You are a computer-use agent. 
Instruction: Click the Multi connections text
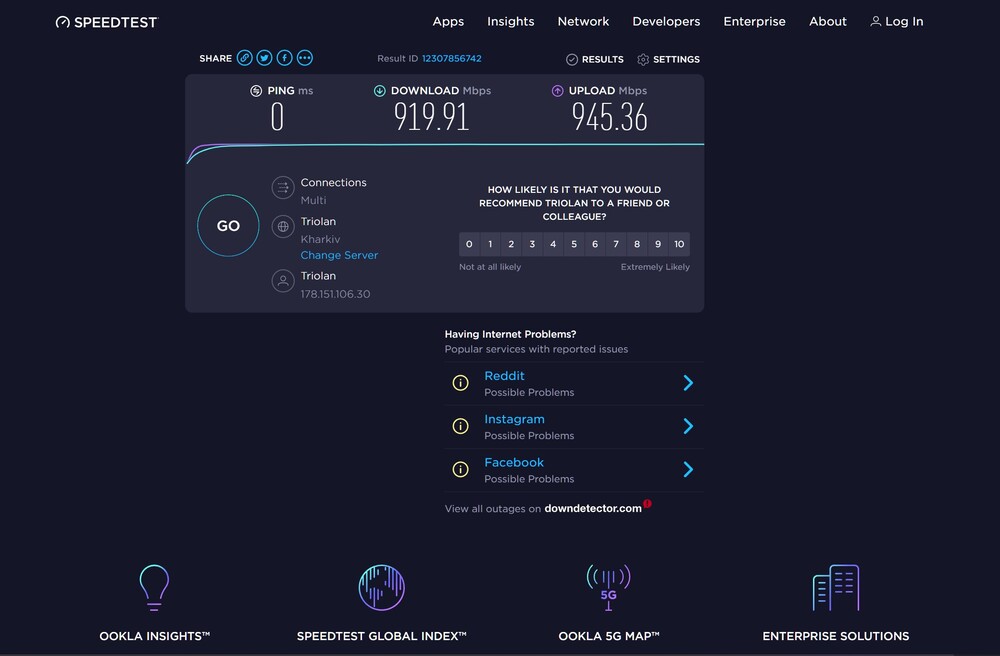click(313, 200)
